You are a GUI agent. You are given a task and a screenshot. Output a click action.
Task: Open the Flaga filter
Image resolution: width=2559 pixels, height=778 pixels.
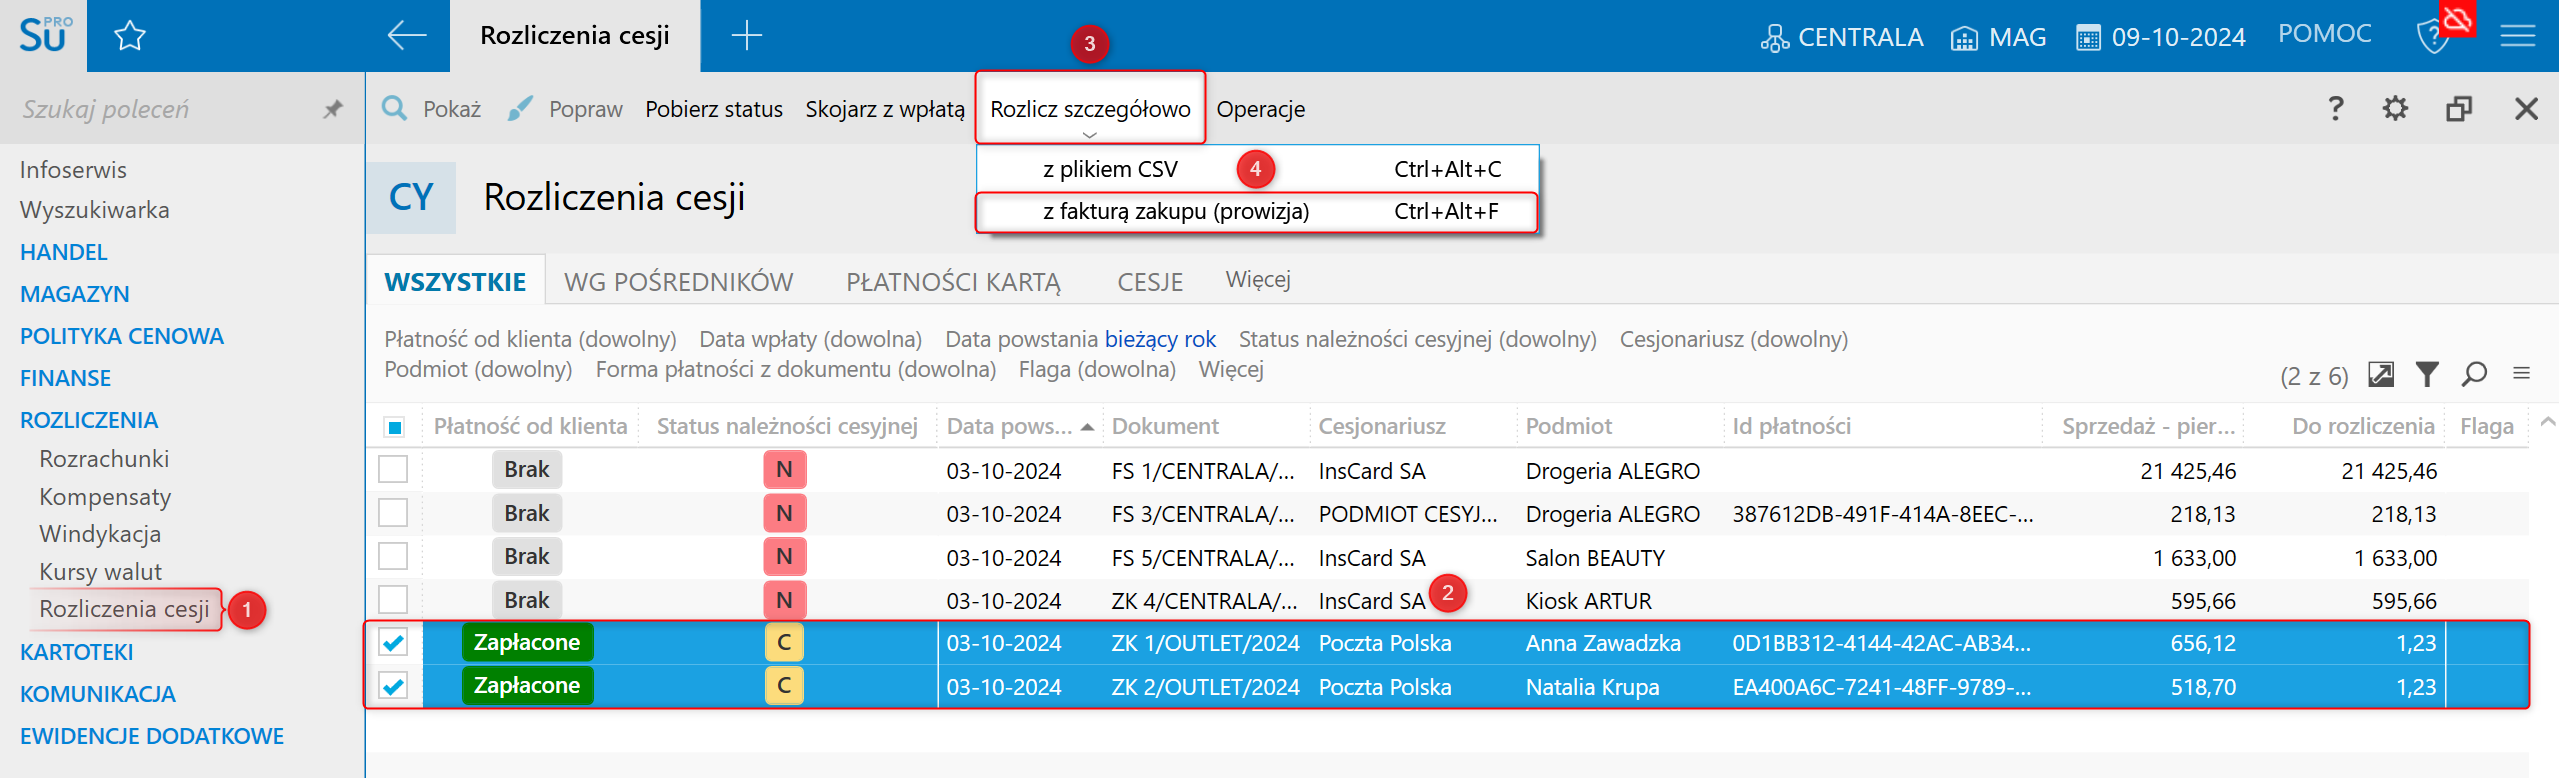pos(1097,369)
